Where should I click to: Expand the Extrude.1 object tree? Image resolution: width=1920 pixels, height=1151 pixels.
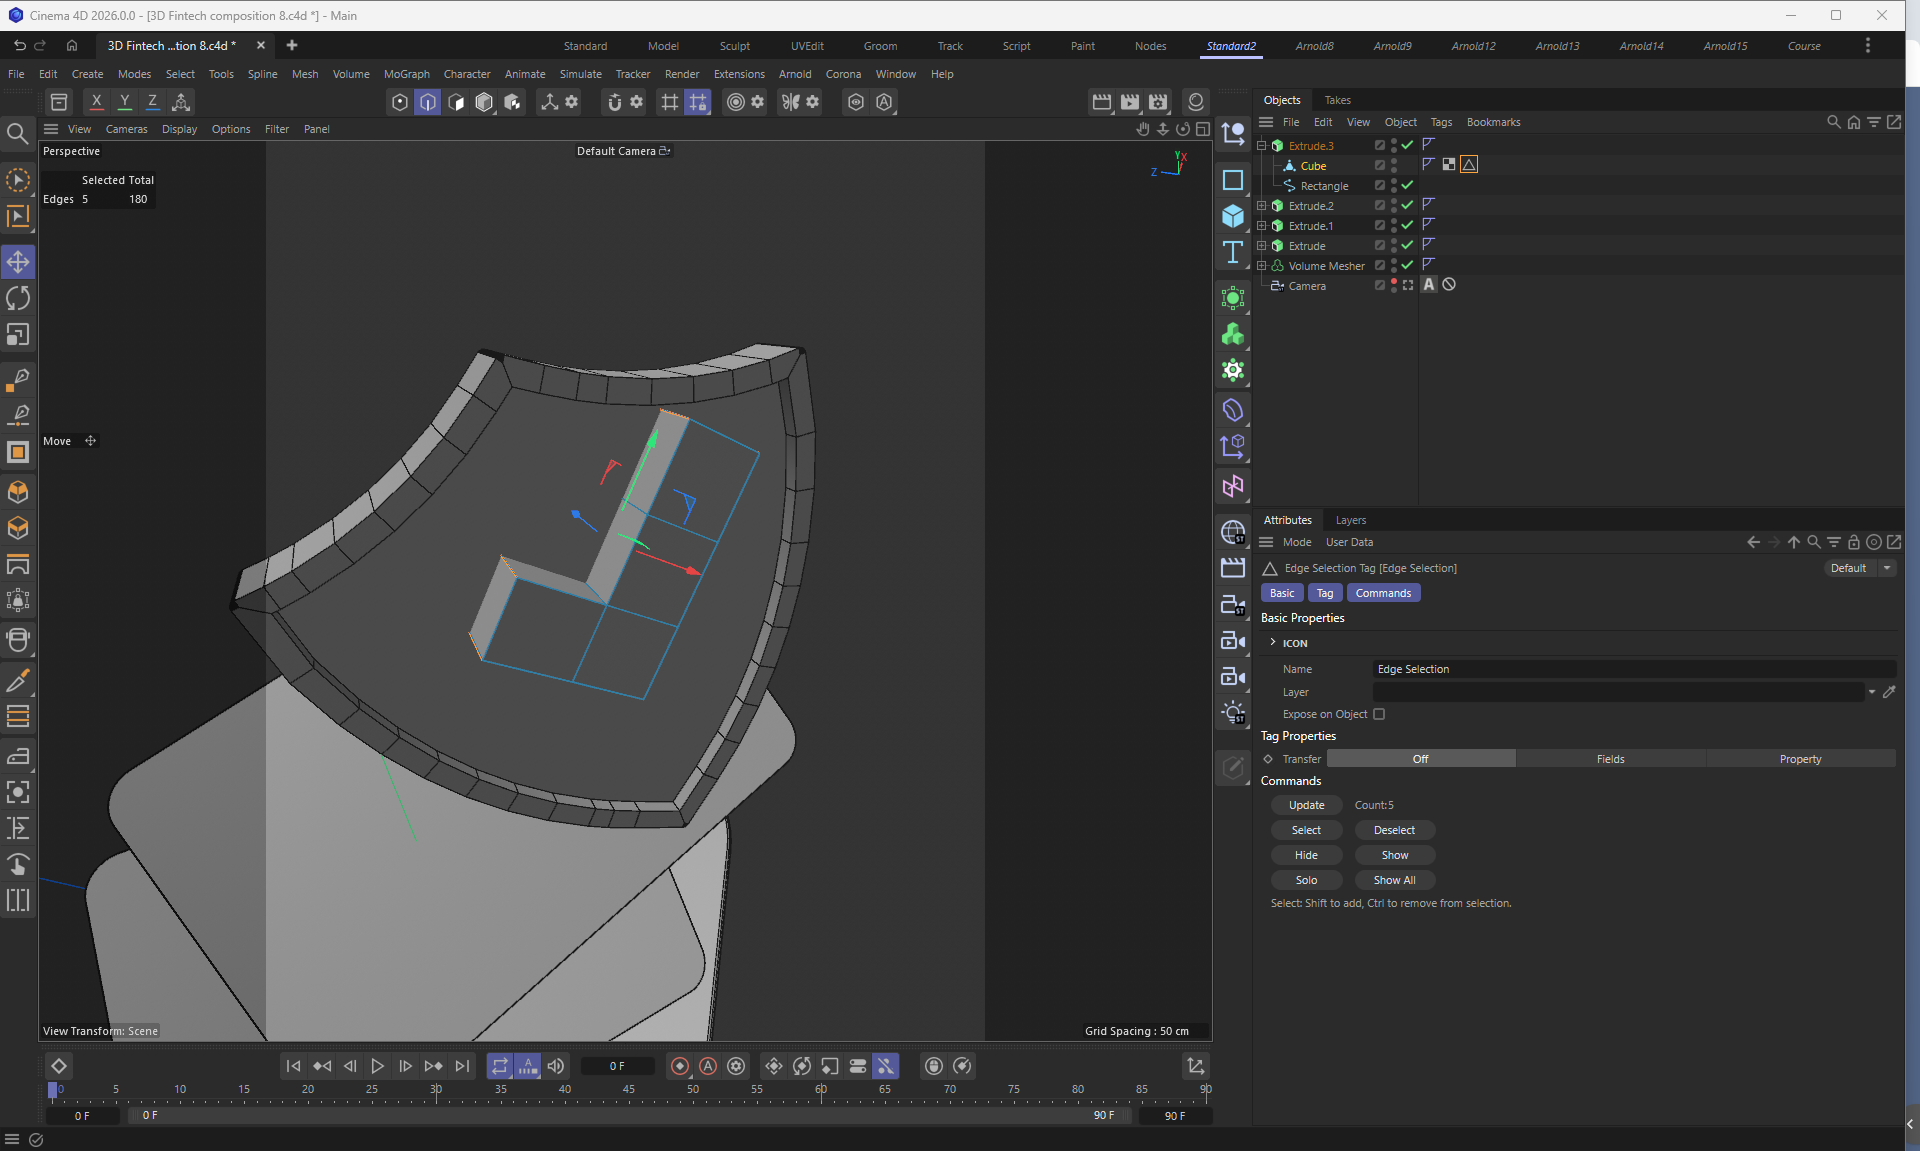click(x=1262, y=226)
